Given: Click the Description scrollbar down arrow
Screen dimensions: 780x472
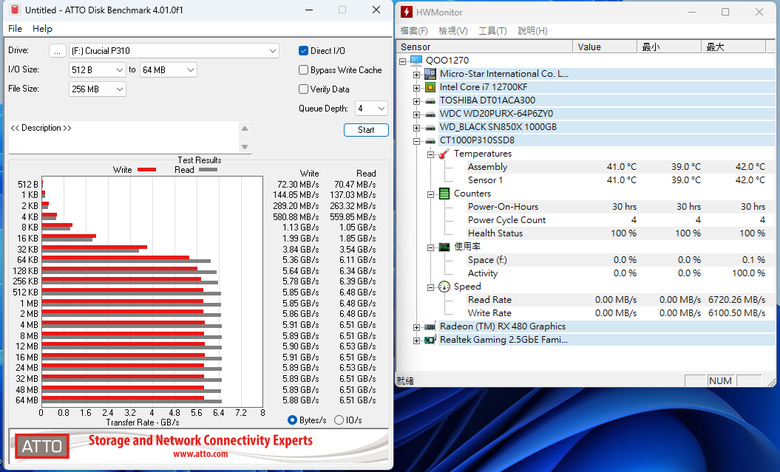Looking at the screenshot, I should [x=245, y=147].
